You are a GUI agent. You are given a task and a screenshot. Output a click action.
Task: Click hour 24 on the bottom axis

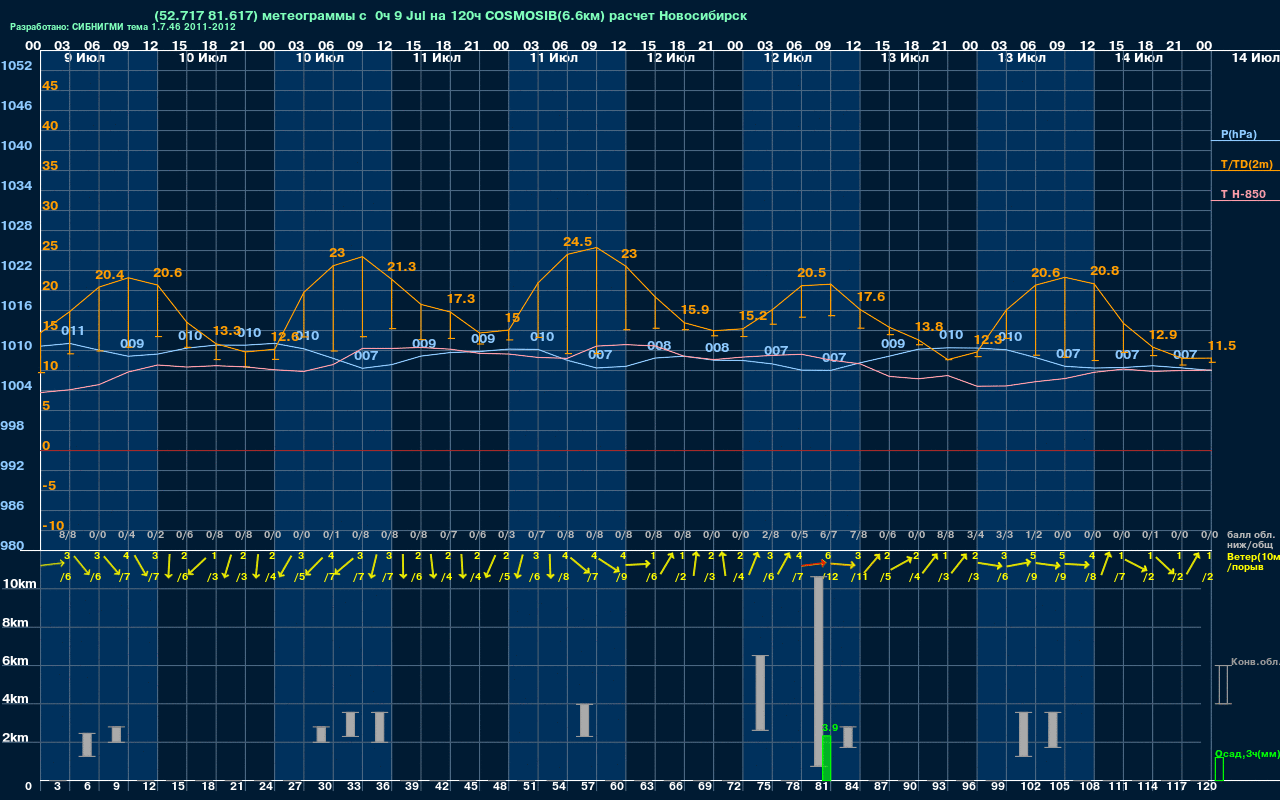coord(266,788)
